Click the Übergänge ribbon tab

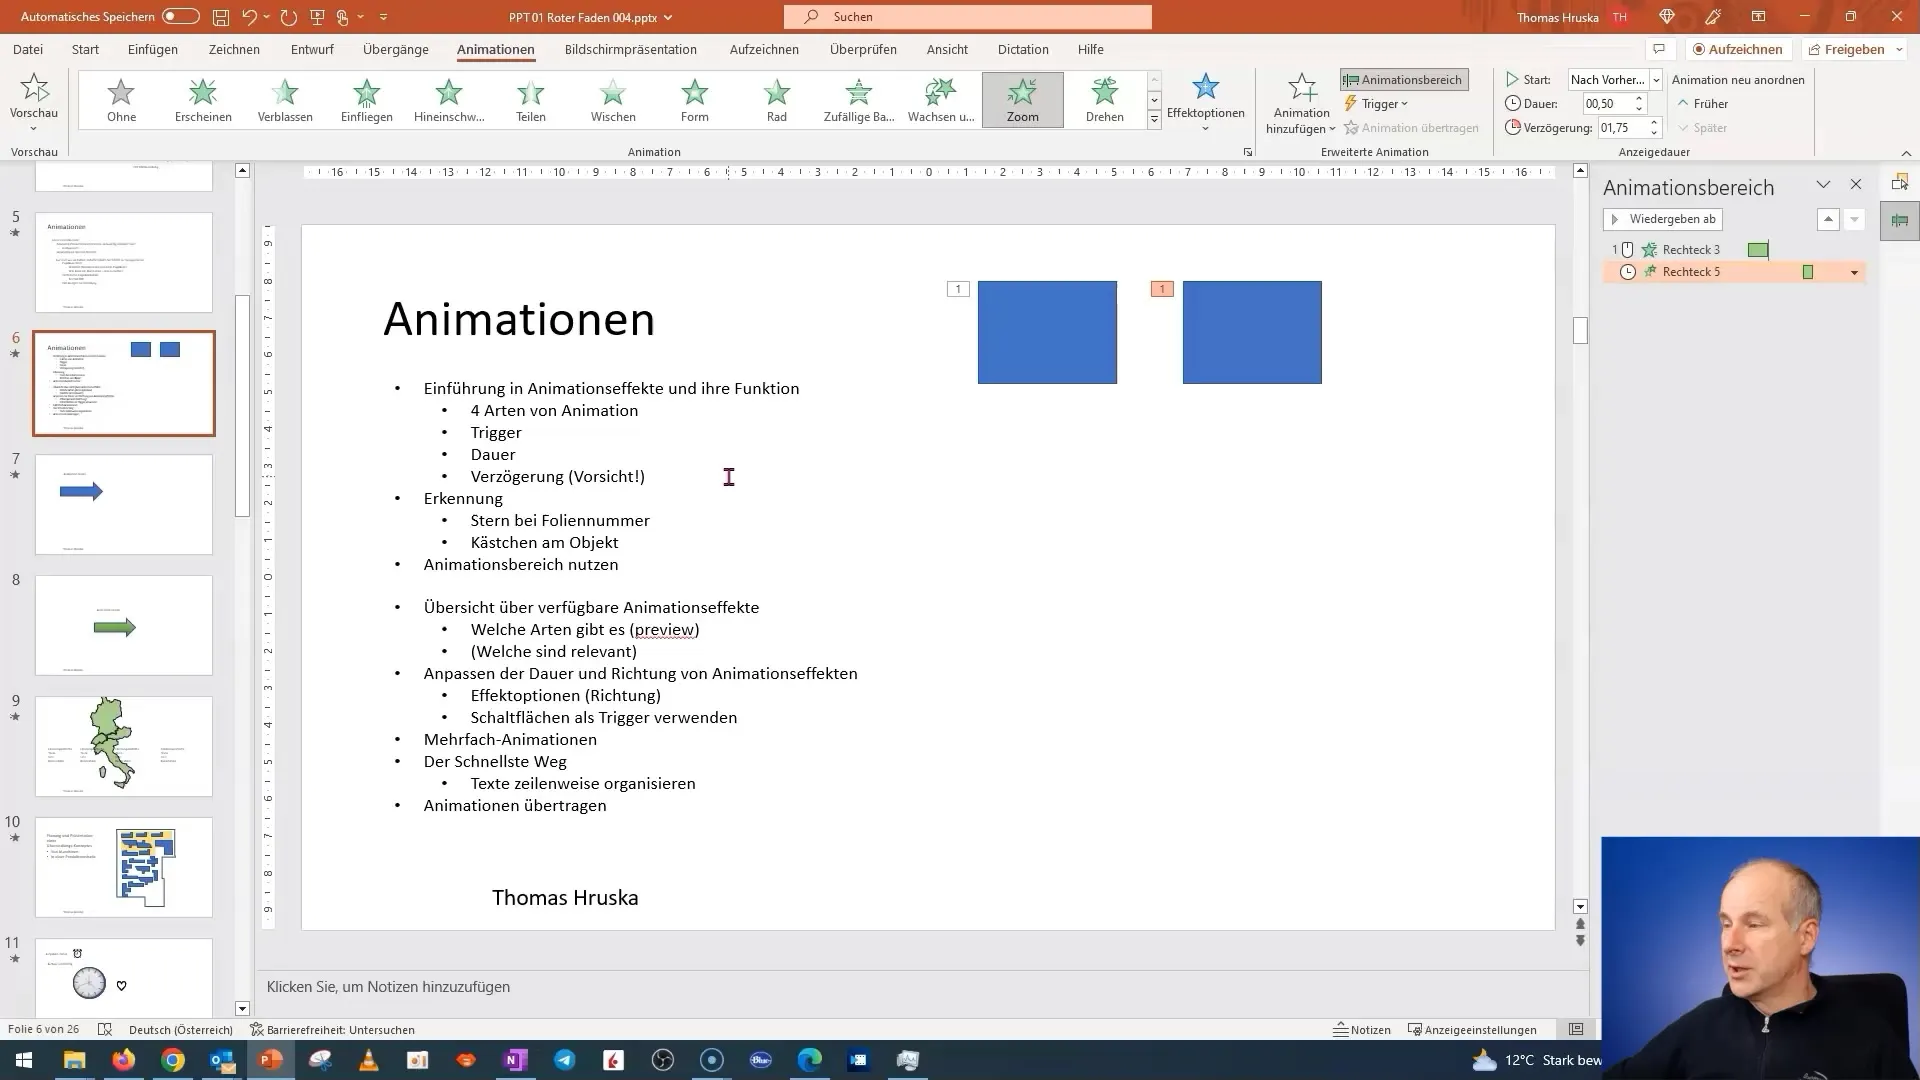tap(396, 49)
